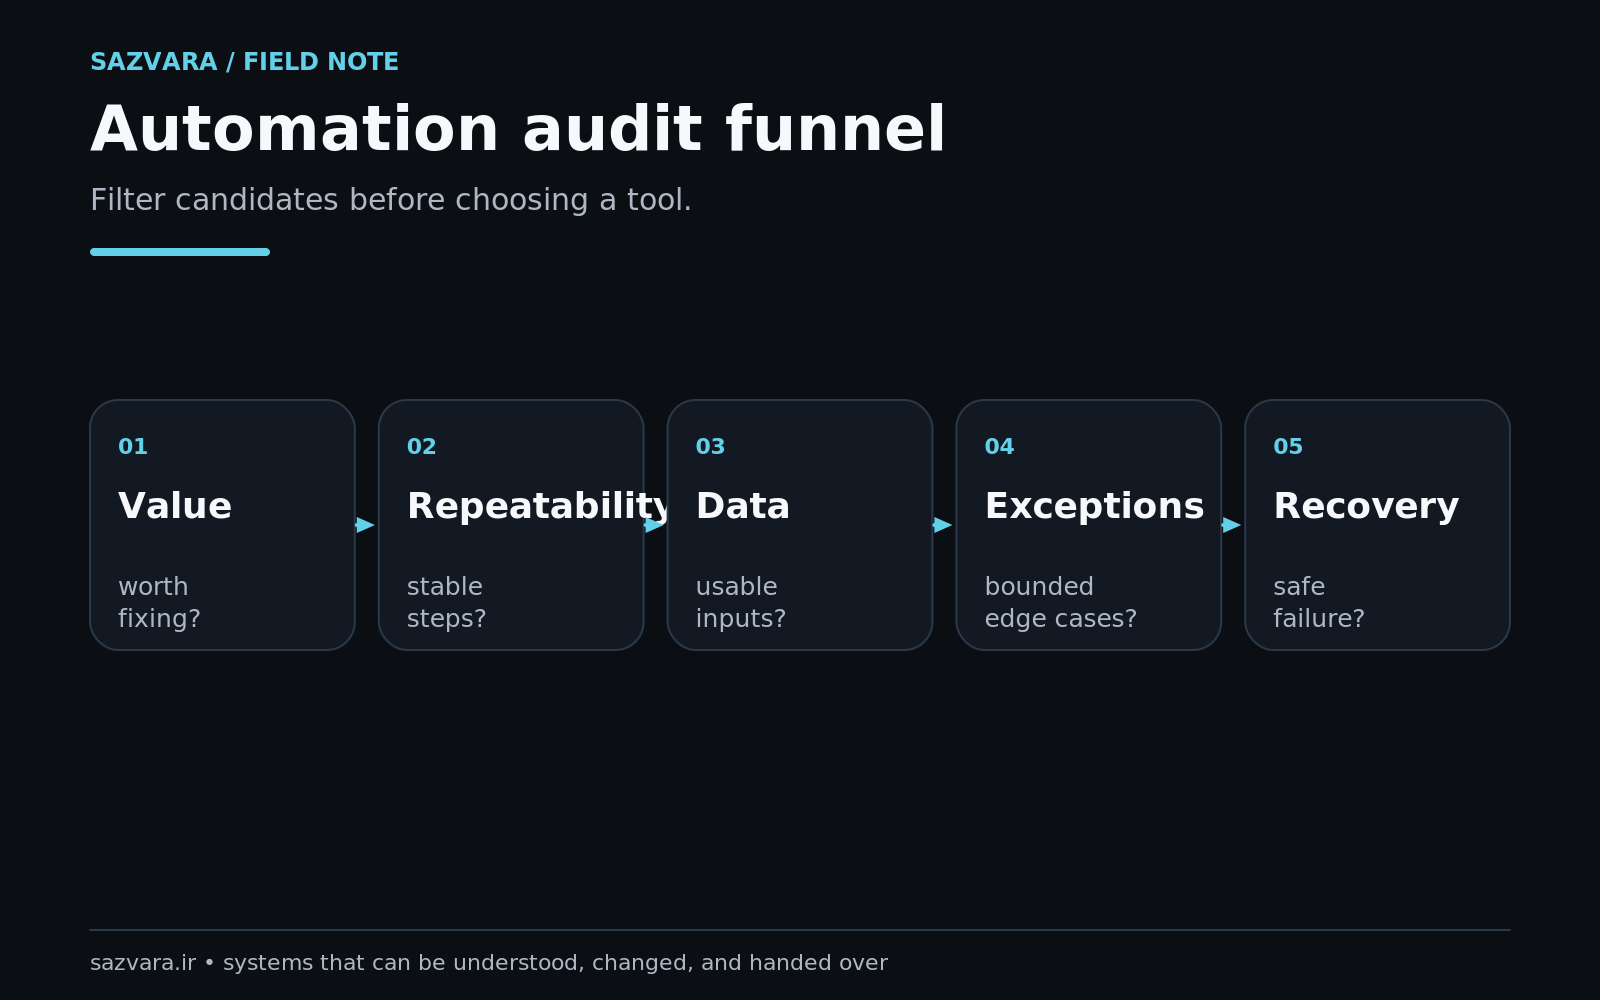
Task: Select step number "02"
Action: tap(422, 447)
